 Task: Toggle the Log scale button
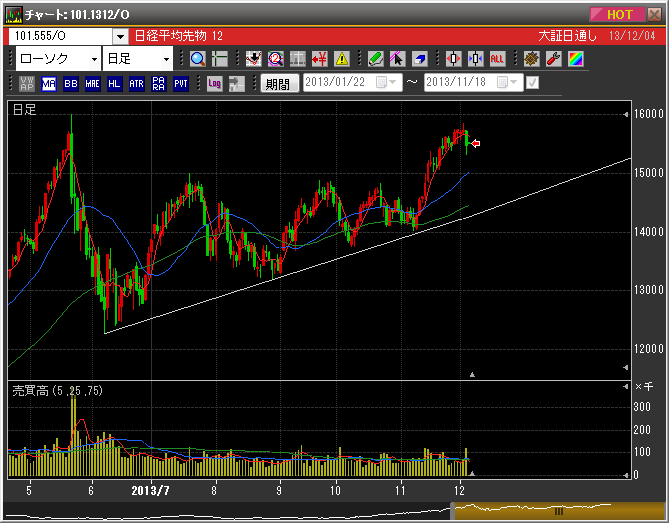[214, 84]
